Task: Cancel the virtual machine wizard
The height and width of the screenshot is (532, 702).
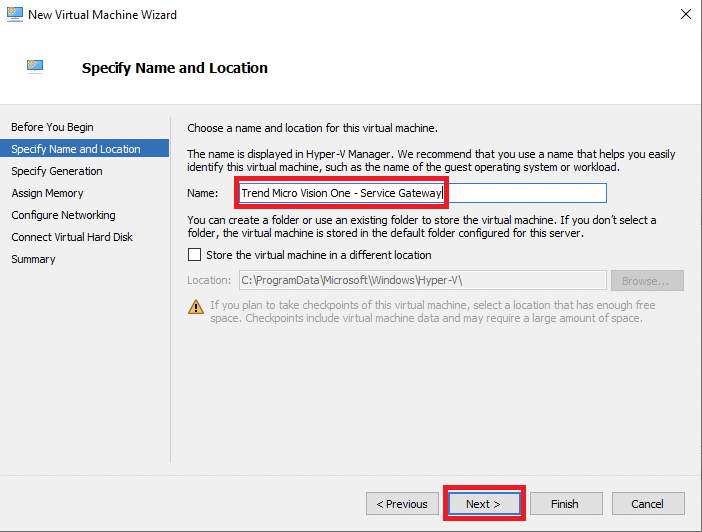Action: (648, 503)
